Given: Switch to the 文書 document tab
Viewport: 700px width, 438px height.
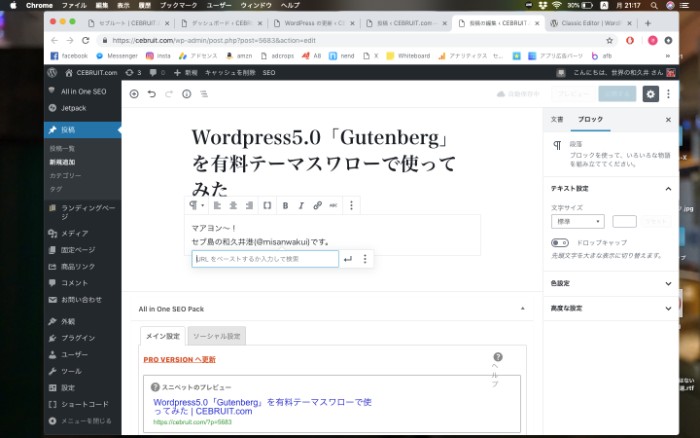Looking at the screenshot, I should pos(557,119).
